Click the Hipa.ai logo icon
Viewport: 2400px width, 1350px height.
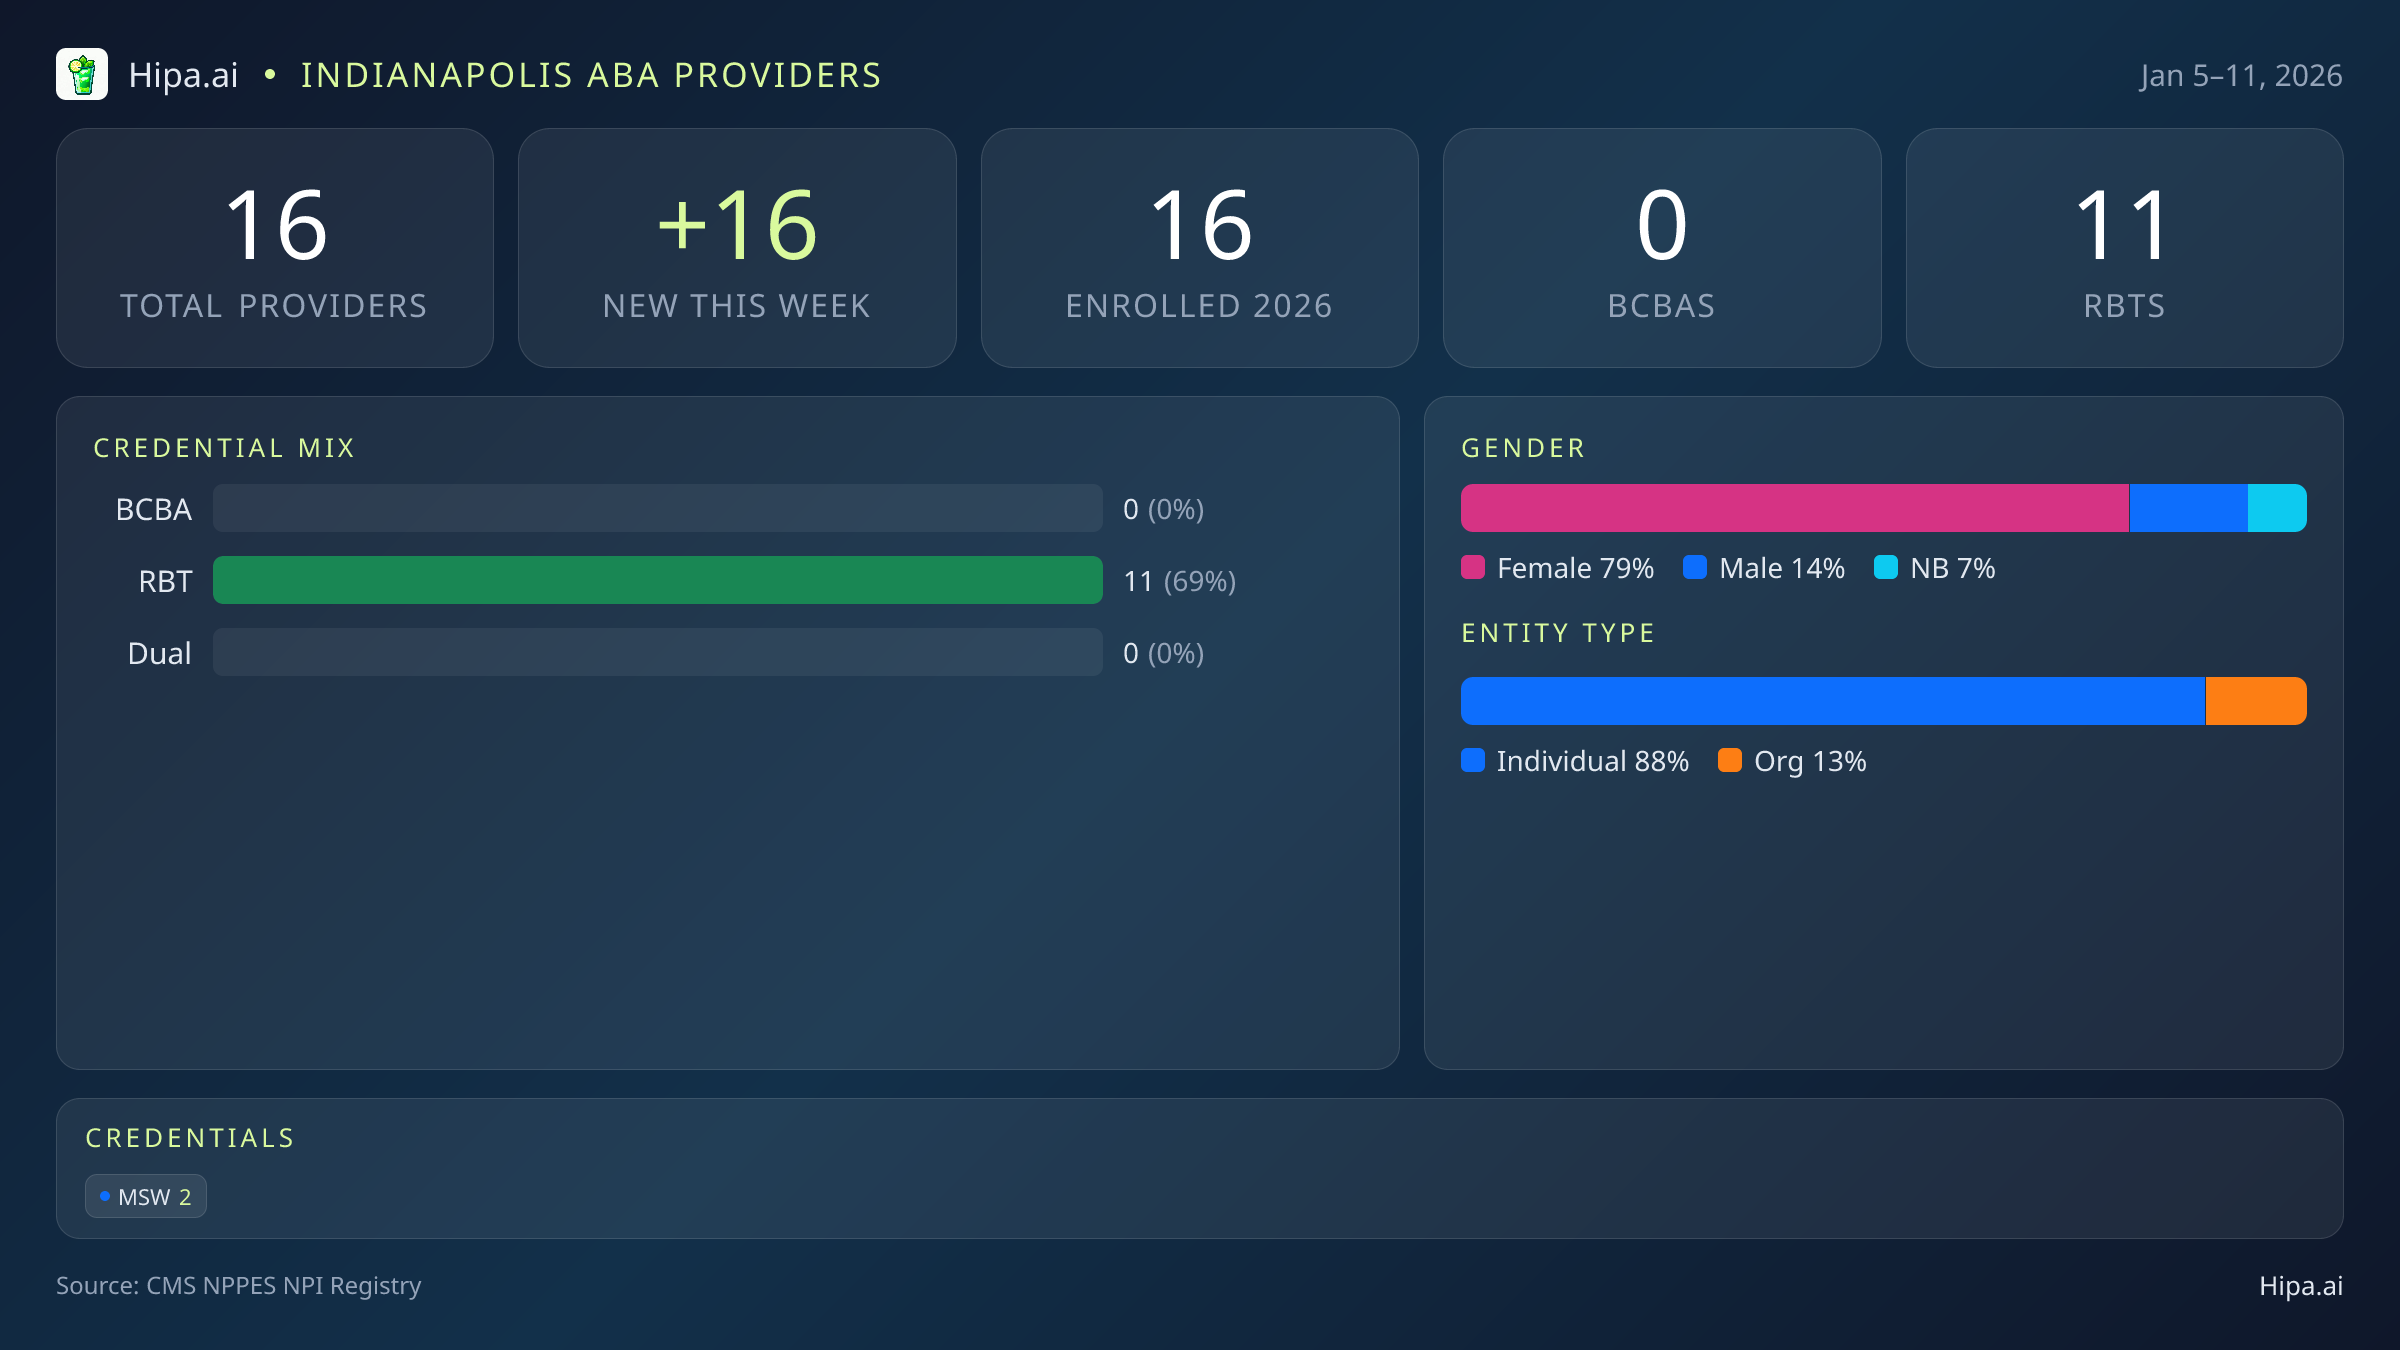pyautogui.click(x=83, y=74)
